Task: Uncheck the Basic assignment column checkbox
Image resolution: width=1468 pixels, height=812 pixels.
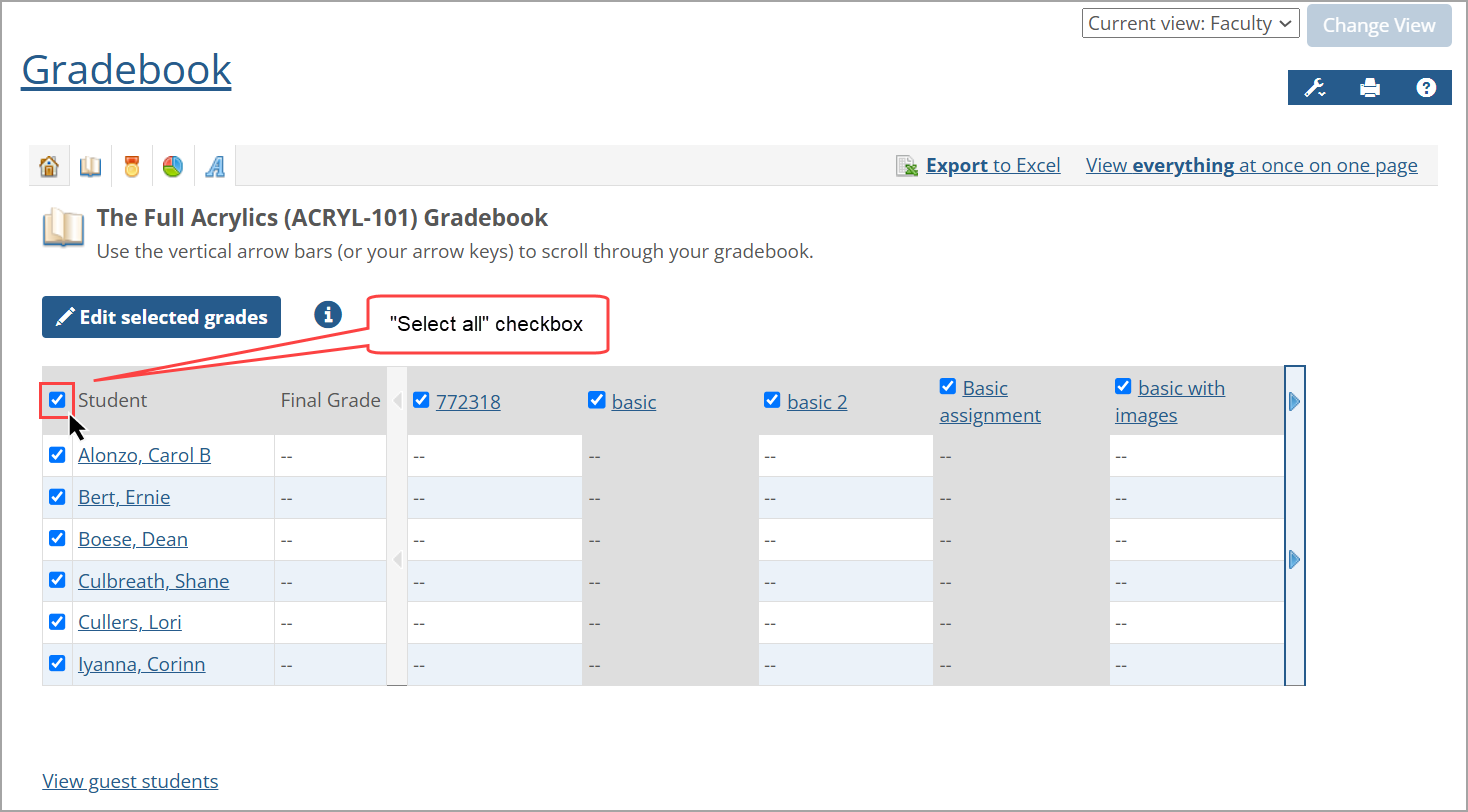Action: pos(948,386)
